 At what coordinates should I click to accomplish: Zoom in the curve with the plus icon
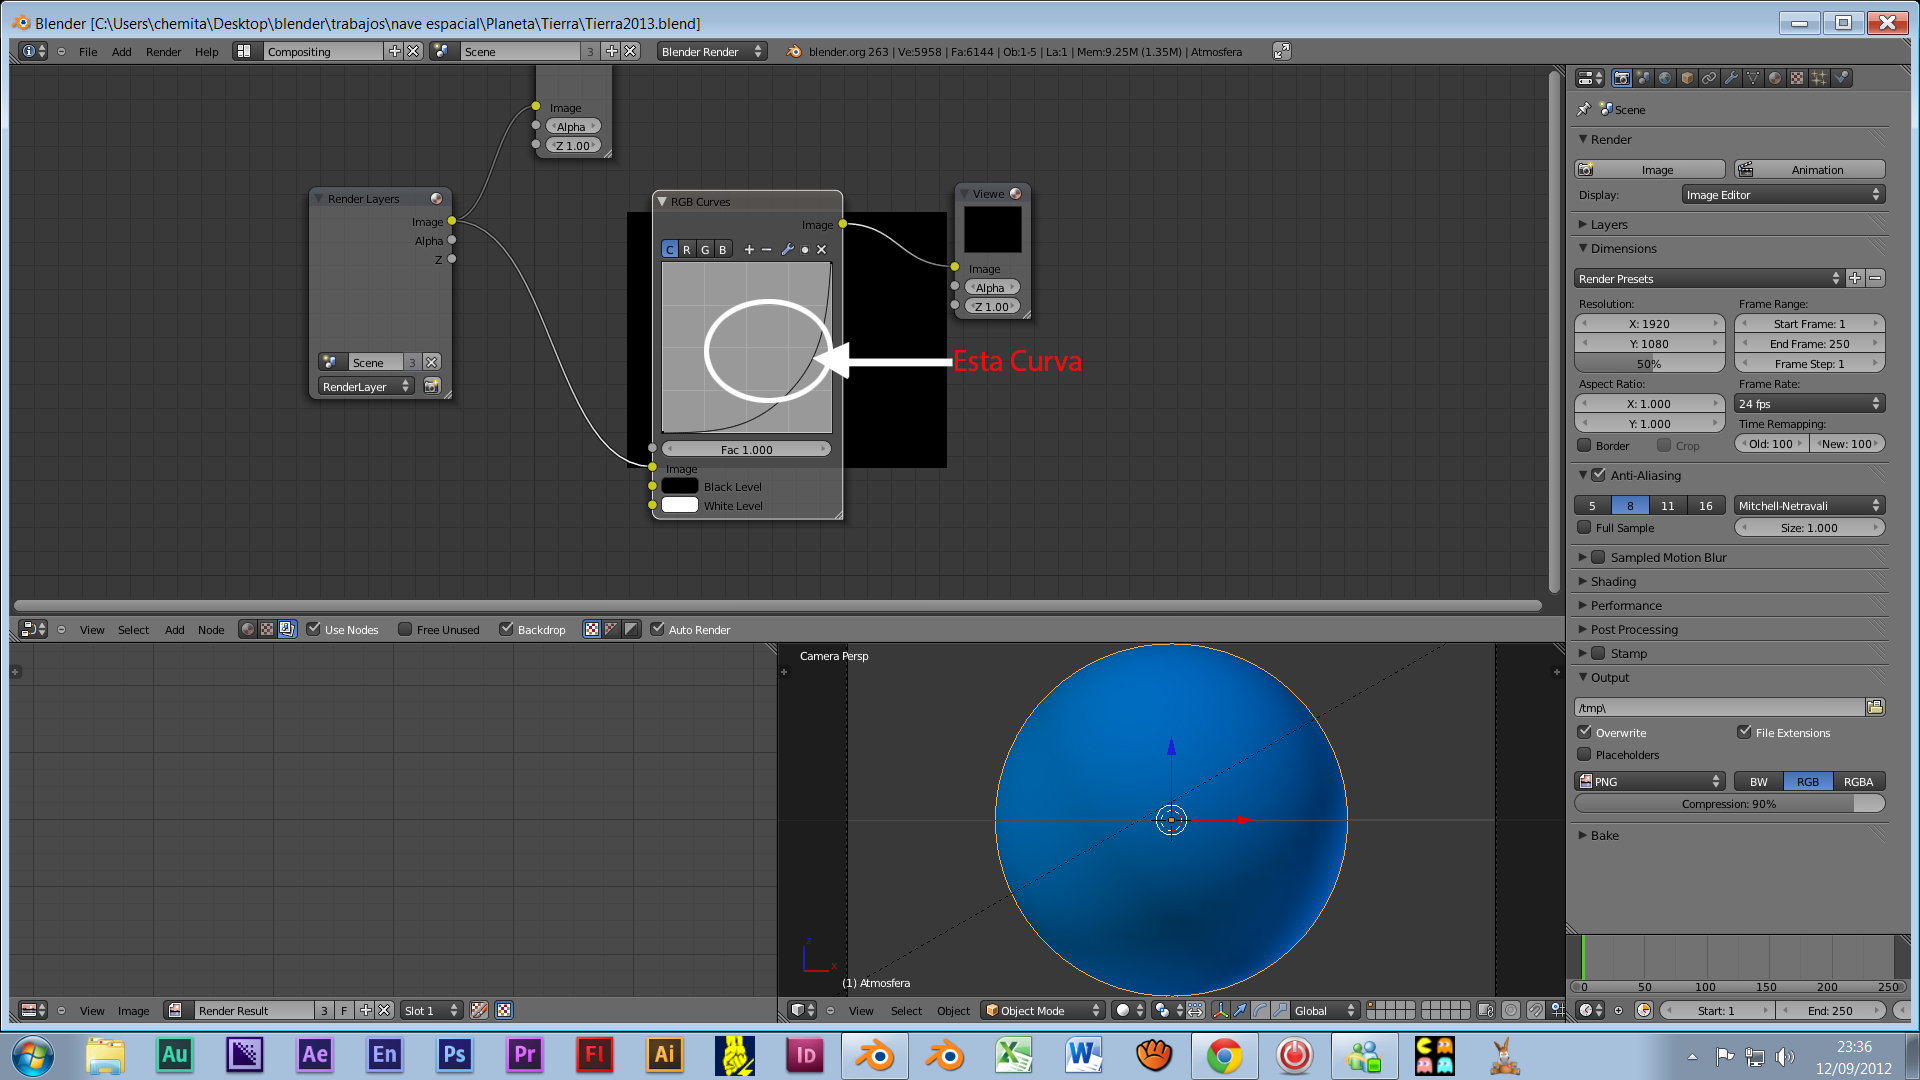coord(749,250)
